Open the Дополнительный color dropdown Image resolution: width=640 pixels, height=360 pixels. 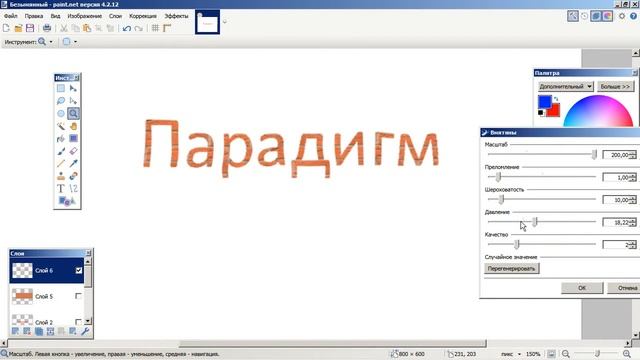click(x=565, y=87)
